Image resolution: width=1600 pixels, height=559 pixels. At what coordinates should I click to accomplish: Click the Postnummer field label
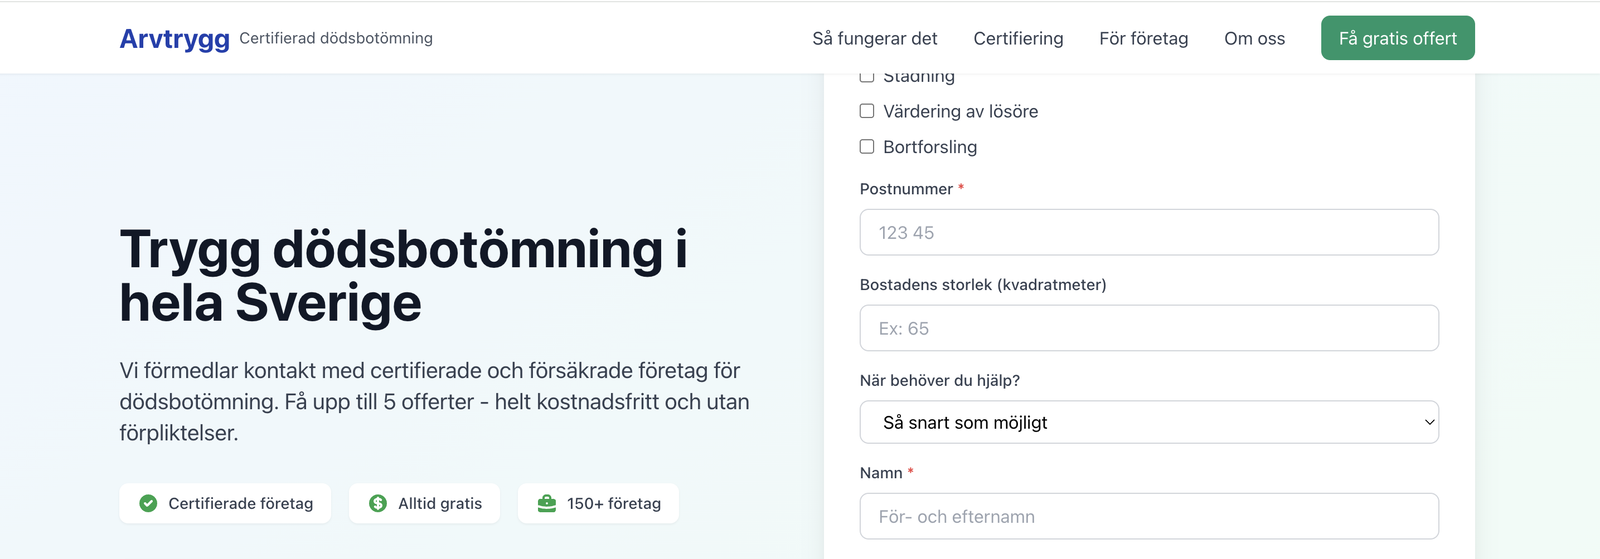pyautogui.click(x=906, y=189)
